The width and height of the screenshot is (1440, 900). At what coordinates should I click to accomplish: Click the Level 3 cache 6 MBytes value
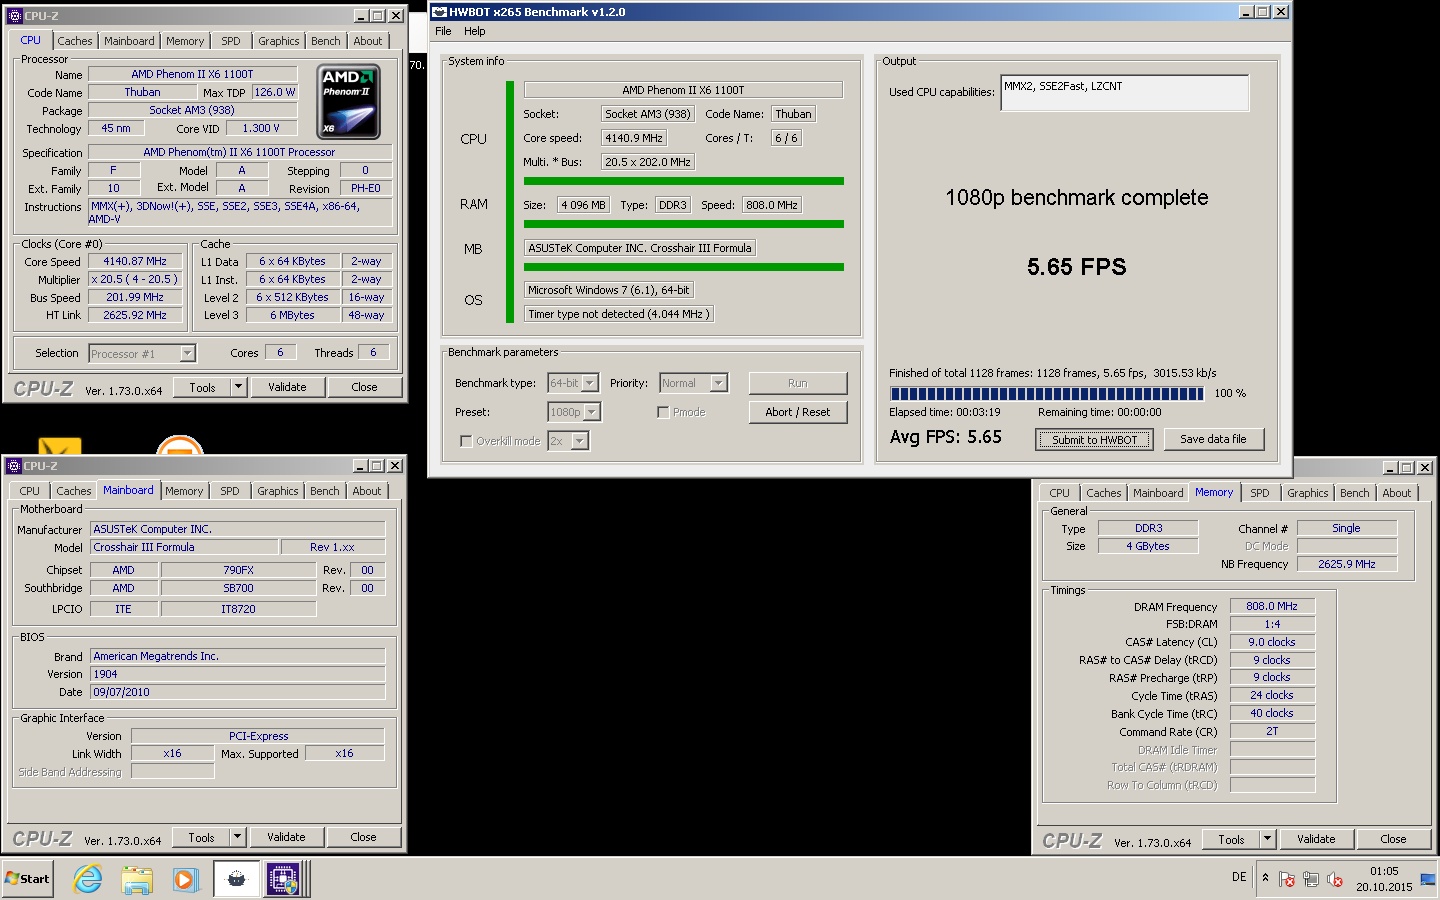pos(292,315)
